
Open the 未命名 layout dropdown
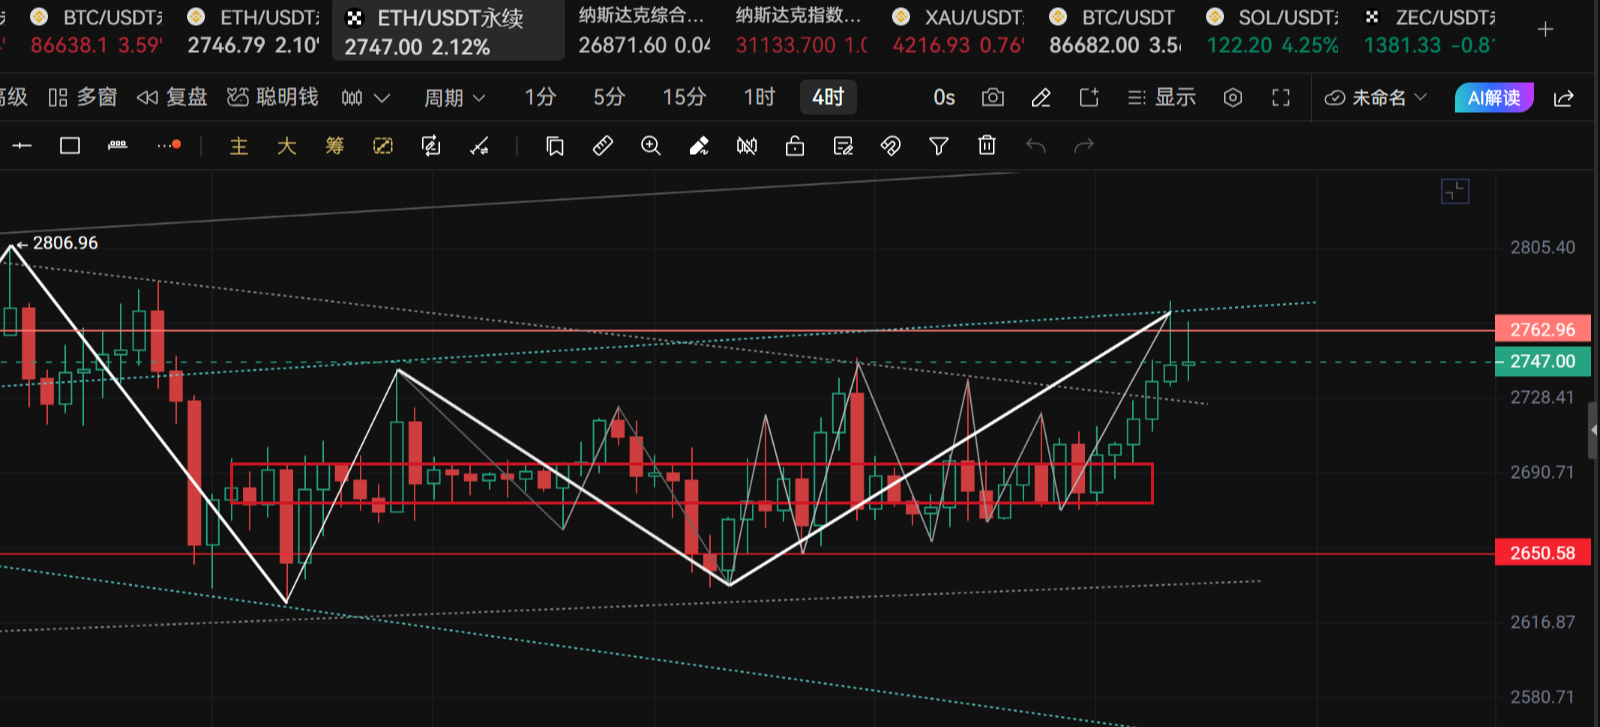(x=1375, y=97)
